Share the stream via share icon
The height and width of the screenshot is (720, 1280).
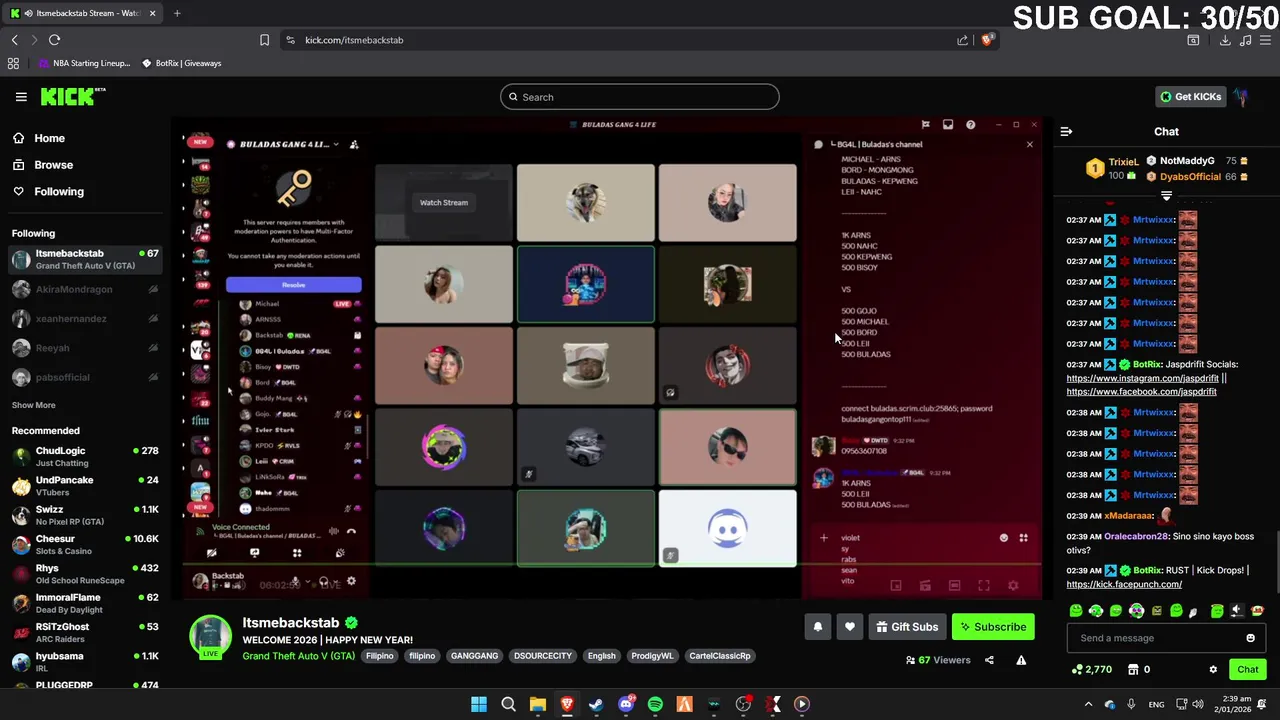point(989,660)
